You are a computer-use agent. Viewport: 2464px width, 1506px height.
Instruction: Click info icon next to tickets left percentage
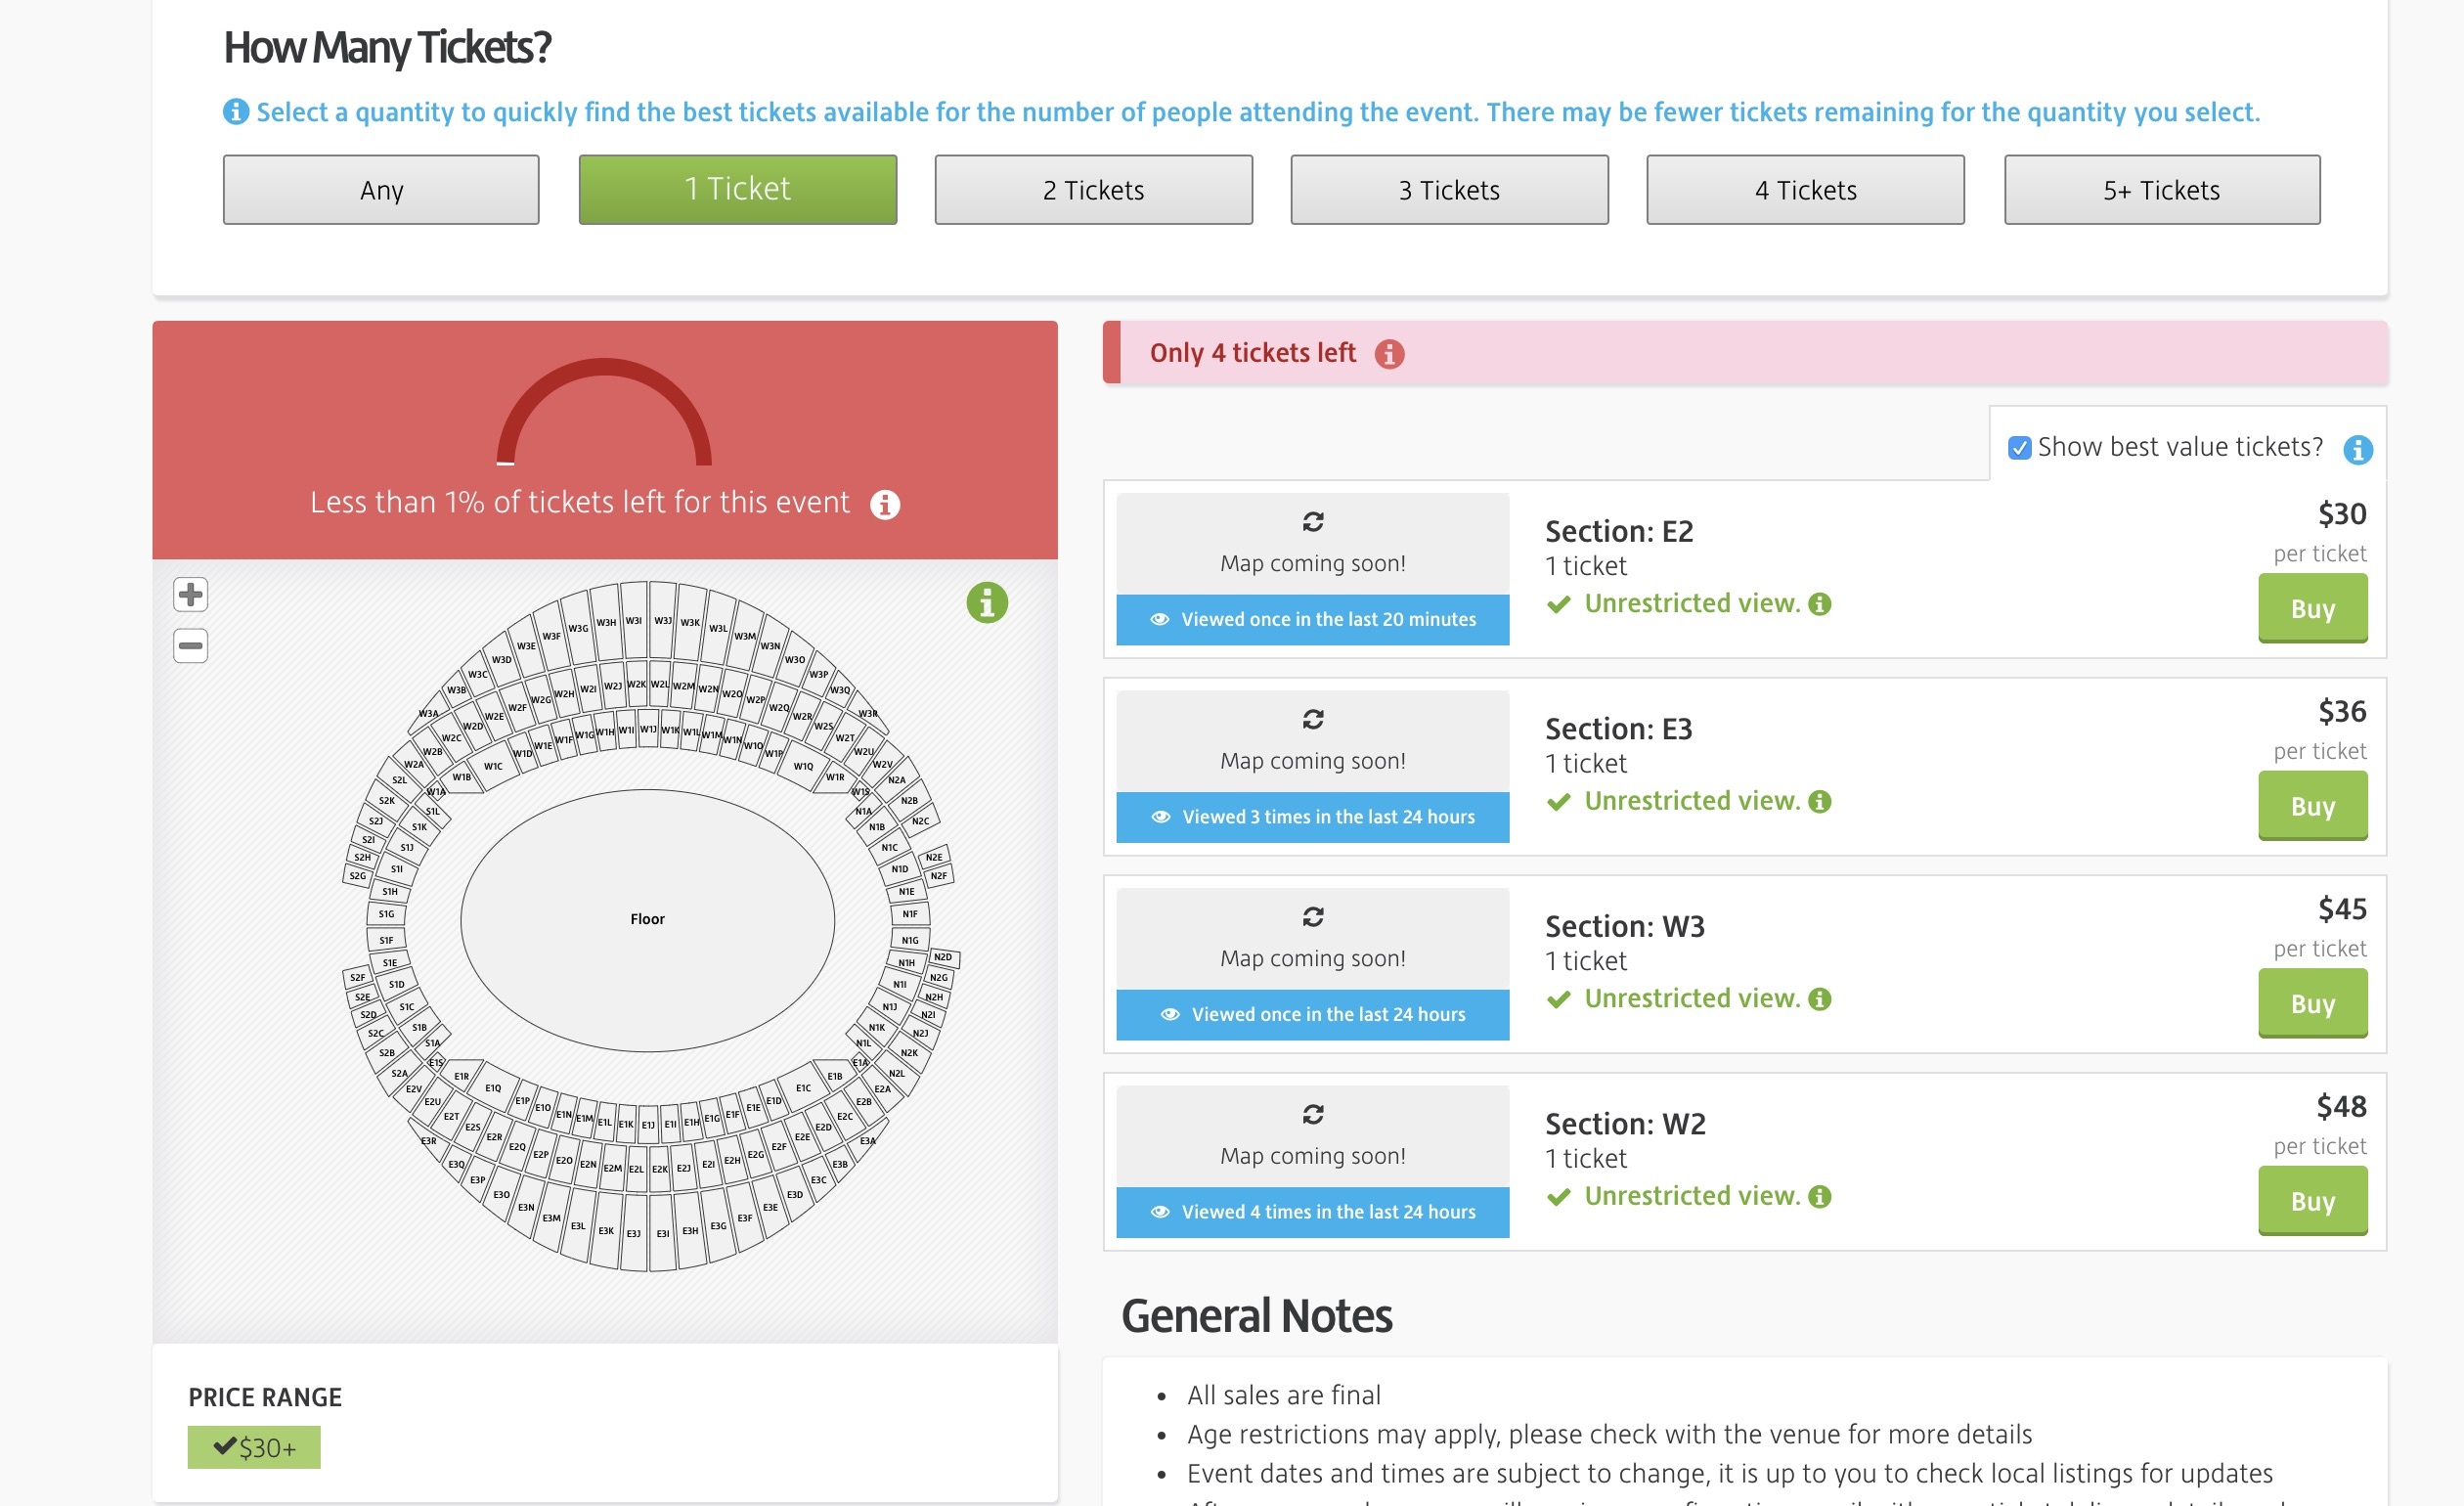coord(884,504)
